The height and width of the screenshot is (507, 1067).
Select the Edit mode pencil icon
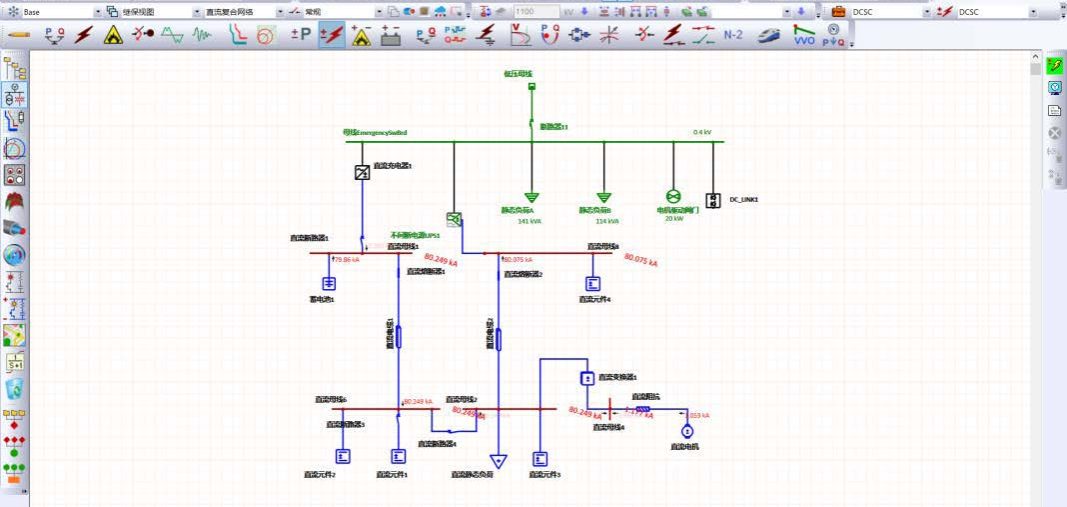click(19, 35)
